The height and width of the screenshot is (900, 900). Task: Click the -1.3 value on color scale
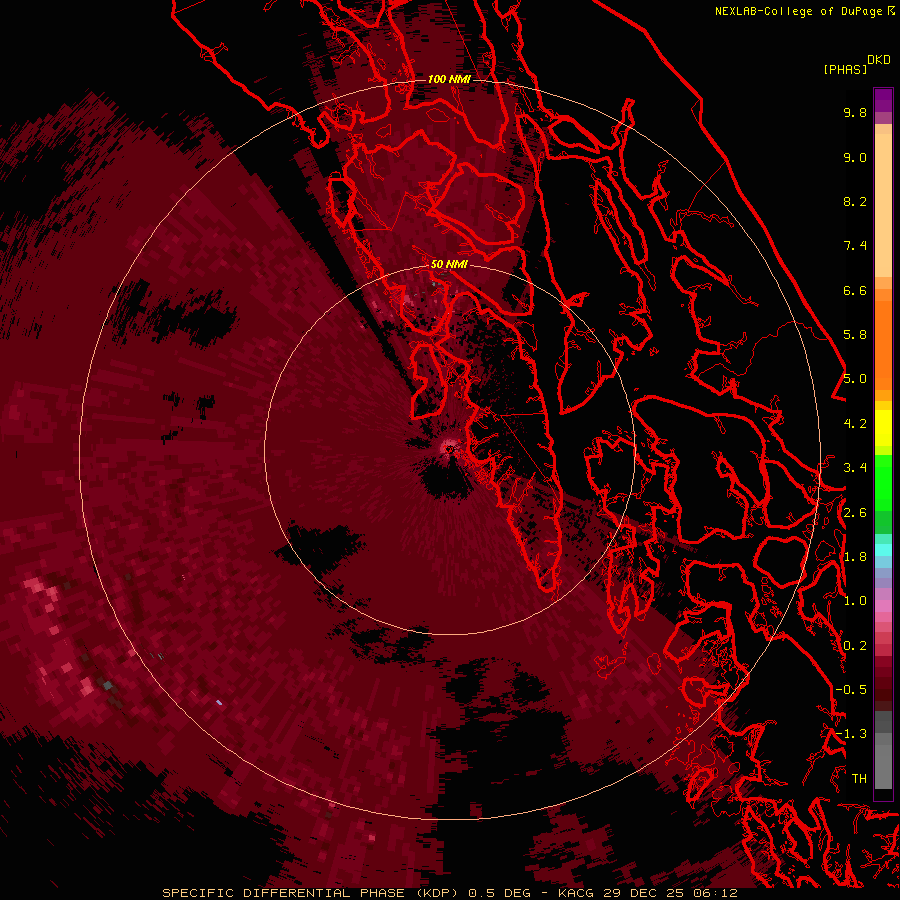click(x=851, y=734)
